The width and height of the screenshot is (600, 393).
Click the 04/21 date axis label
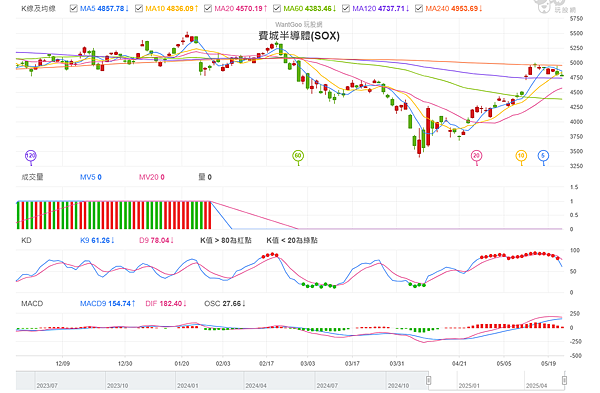(459, 363)
